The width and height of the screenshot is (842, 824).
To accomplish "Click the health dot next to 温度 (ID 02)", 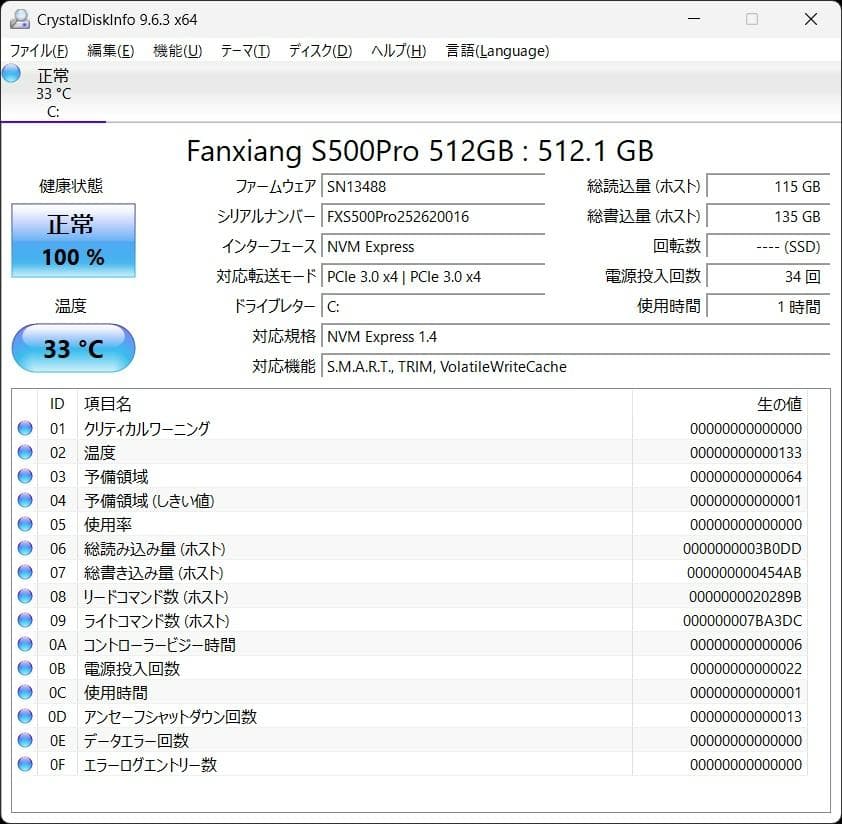I will [25, 452].
